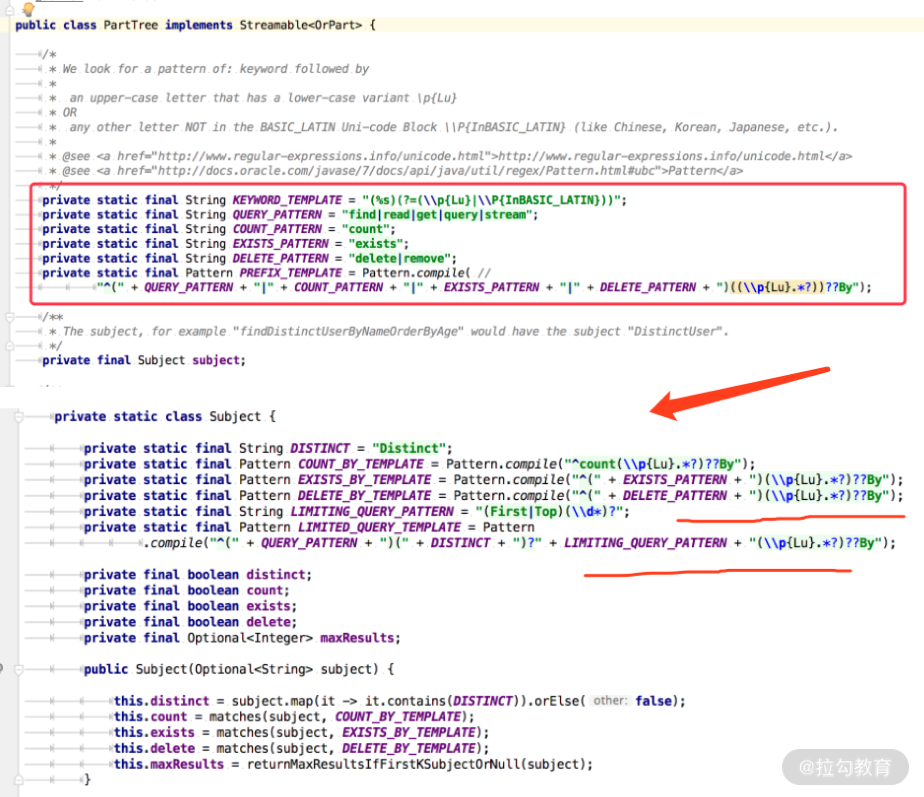Click this.exists assignment
The image size is (924, 797).
154,733
